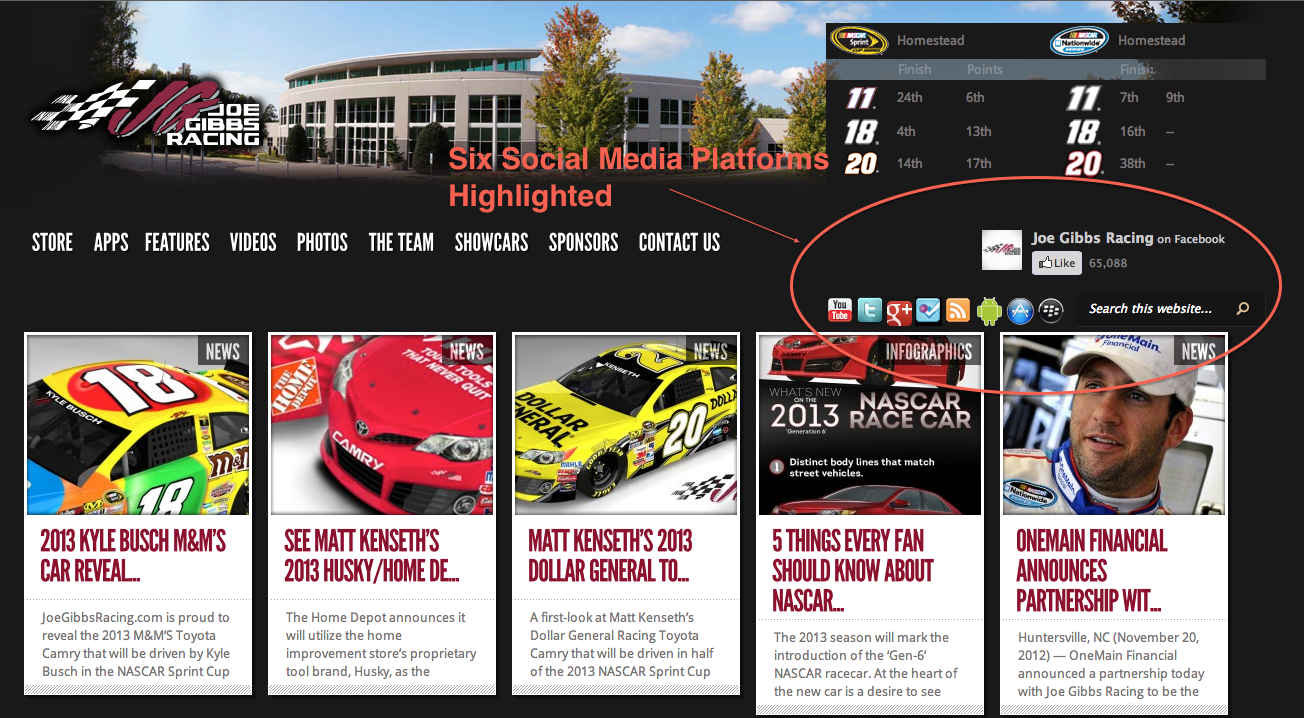Select car number 18 in Nationwide results

click(1084, 131)
